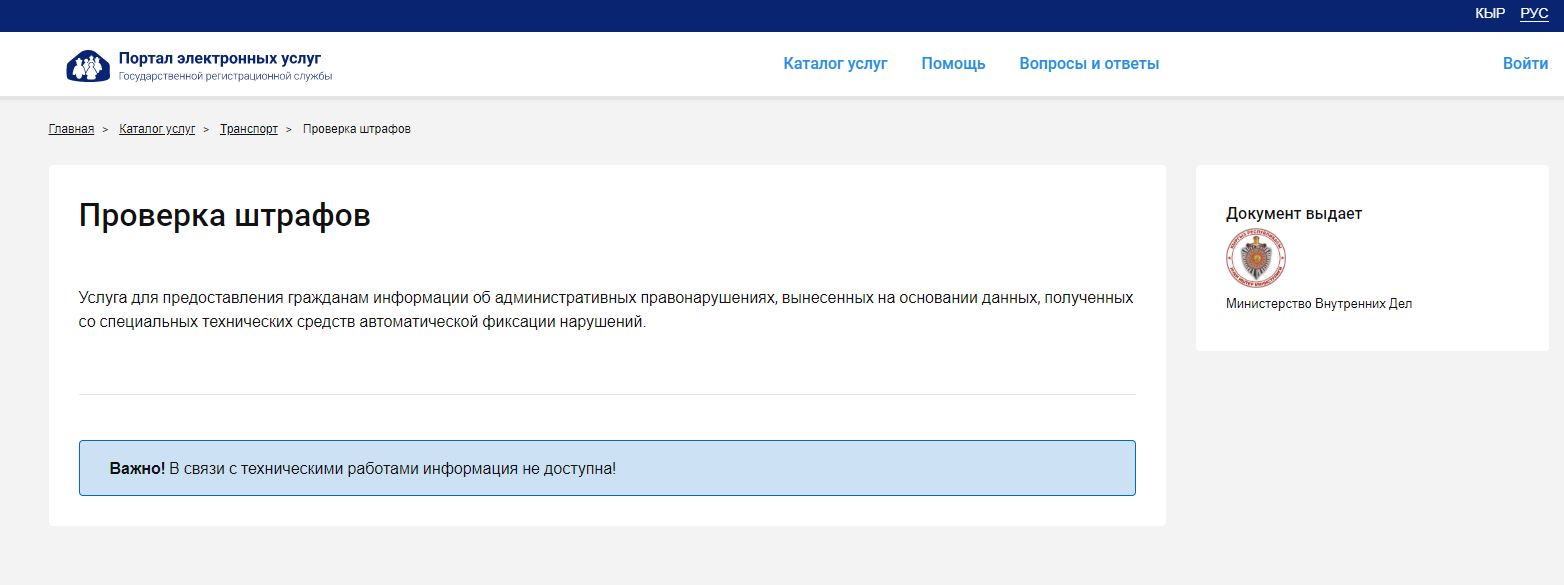Open the Каталог услуг navigation menu item
The image size is (1564, 585).
835,64
